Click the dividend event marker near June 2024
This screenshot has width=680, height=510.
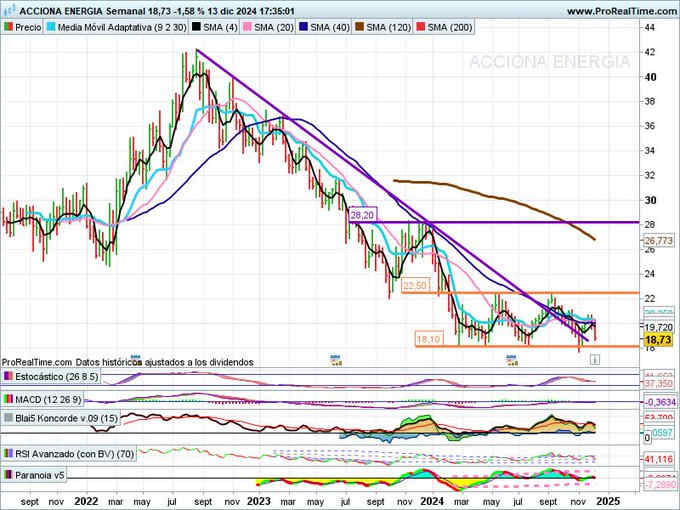[512, 360]
